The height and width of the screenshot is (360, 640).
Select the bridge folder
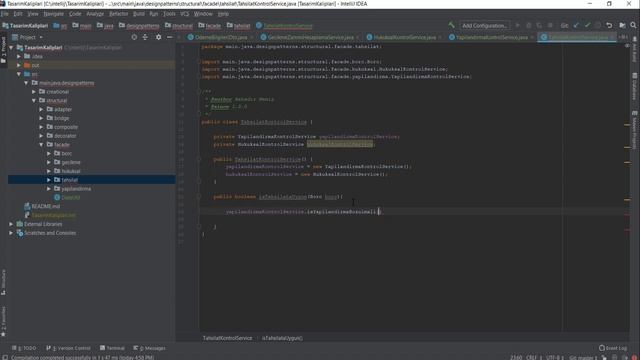61,118
